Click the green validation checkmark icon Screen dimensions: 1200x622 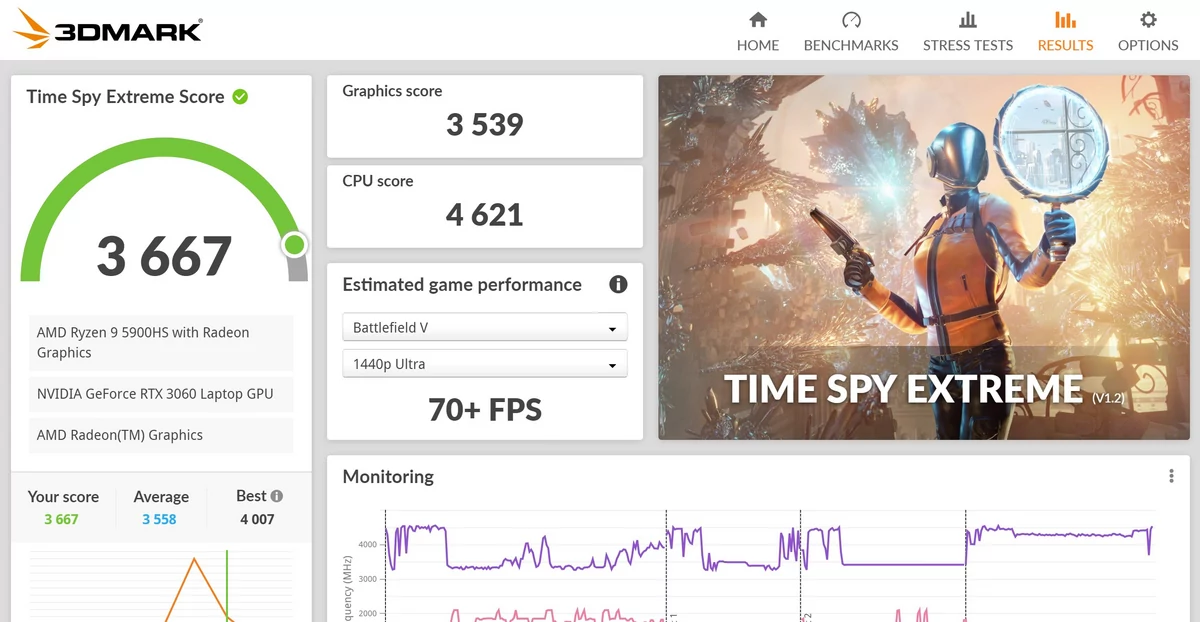coord(240,97)
